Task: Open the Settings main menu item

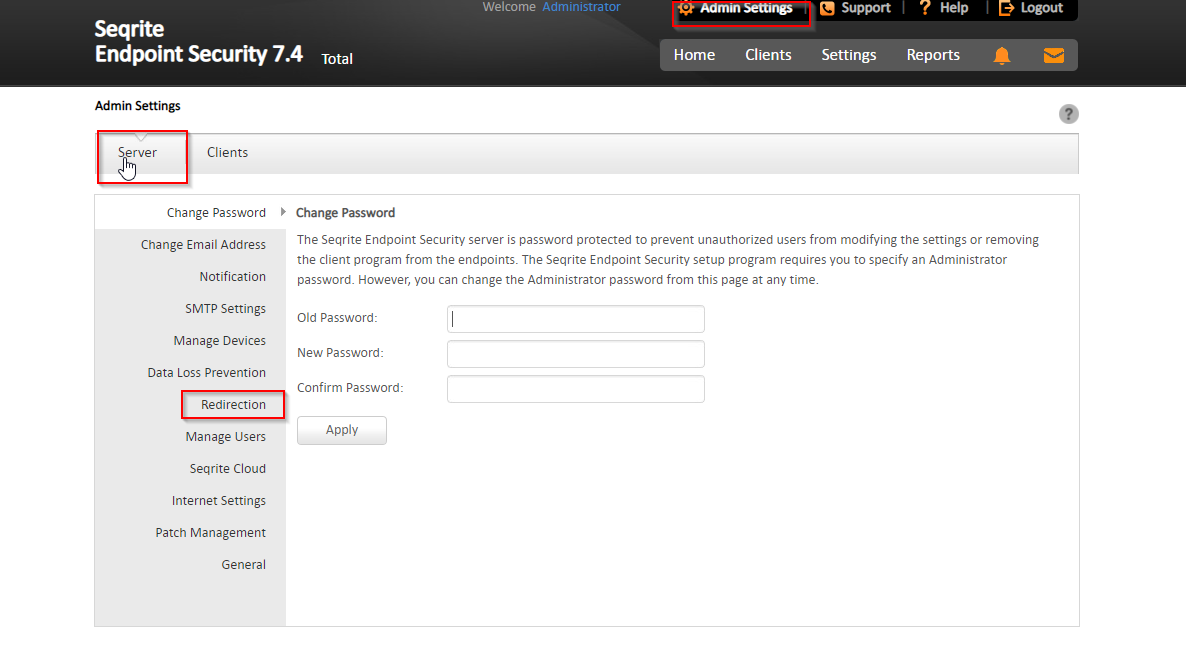Action: point(849,55)
